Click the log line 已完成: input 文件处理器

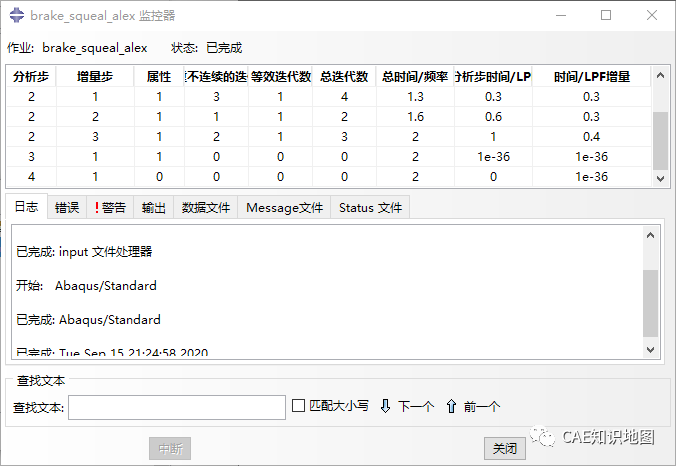click(x=84, y=251)
